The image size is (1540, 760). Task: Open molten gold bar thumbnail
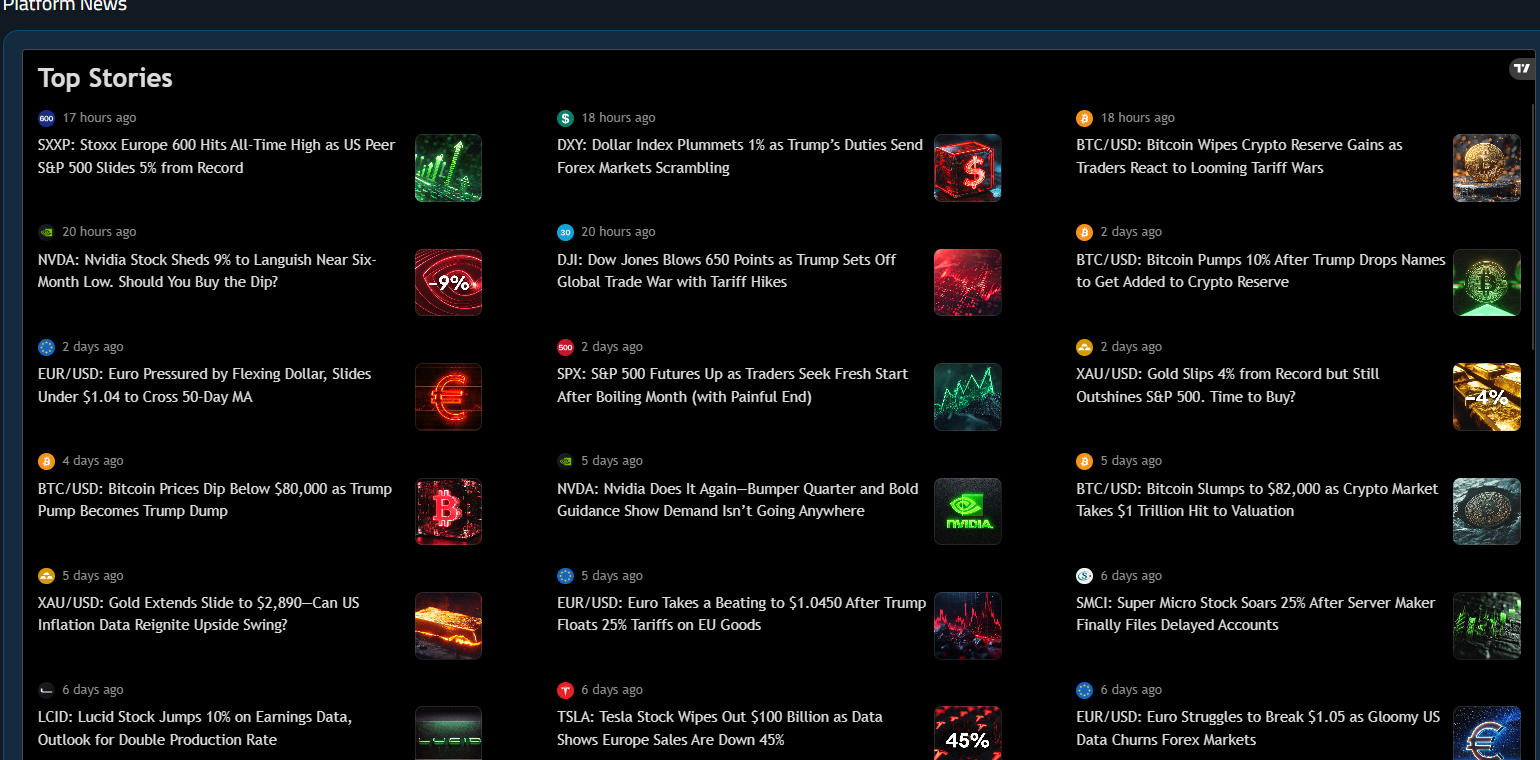448,626
